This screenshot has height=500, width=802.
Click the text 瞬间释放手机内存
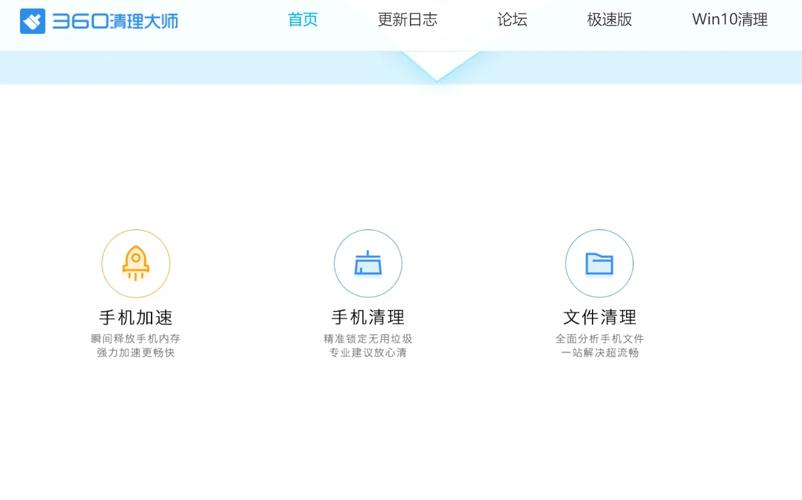click(136, 338)
